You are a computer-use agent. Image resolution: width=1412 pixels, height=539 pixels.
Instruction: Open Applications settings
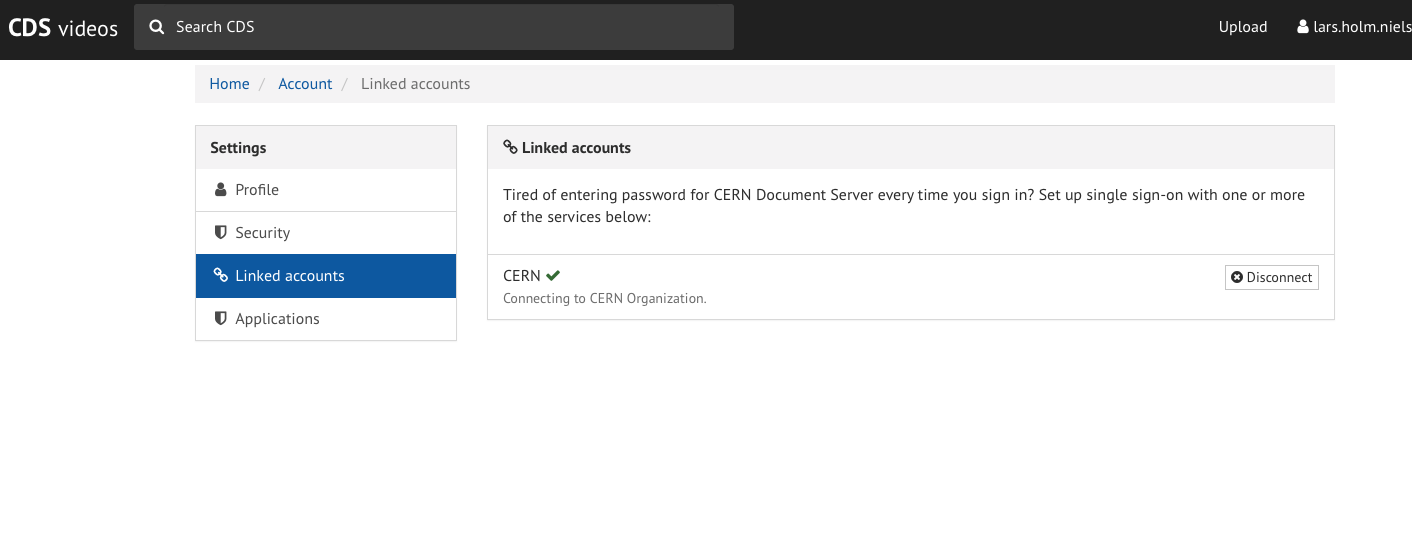(326, 319)
